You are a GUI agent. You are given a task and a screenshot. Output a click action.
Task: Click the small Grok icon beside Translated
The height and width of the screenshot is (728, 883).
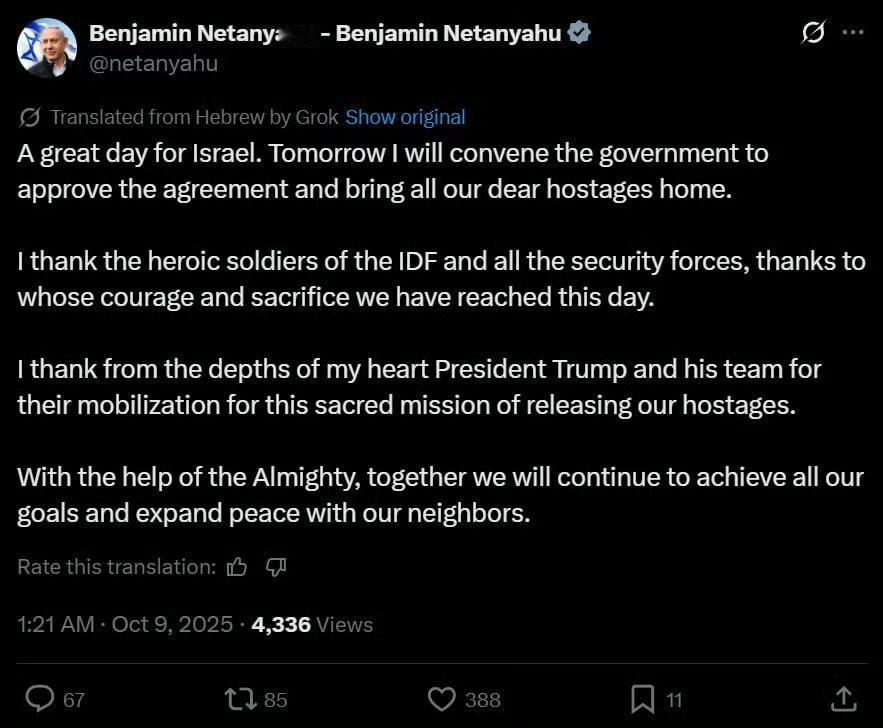pyautogui.click(x=30, y=117)
